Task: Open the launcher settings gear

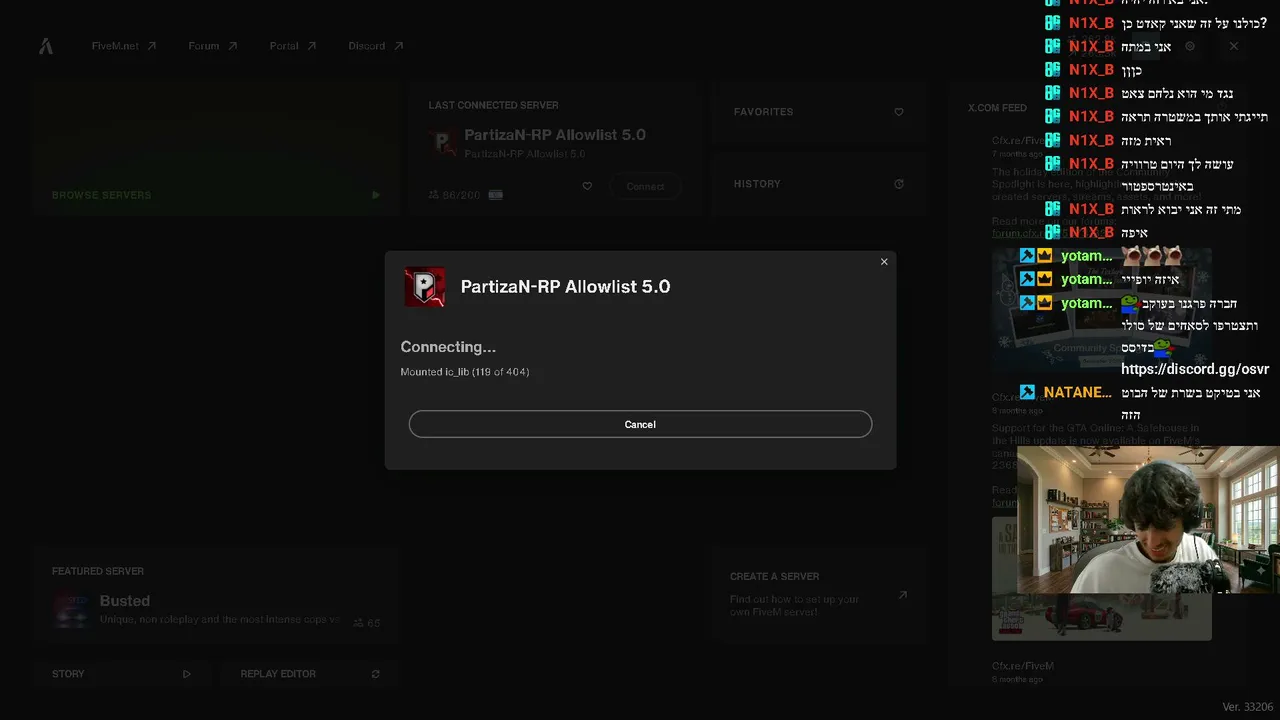Action: point(1190,46)
